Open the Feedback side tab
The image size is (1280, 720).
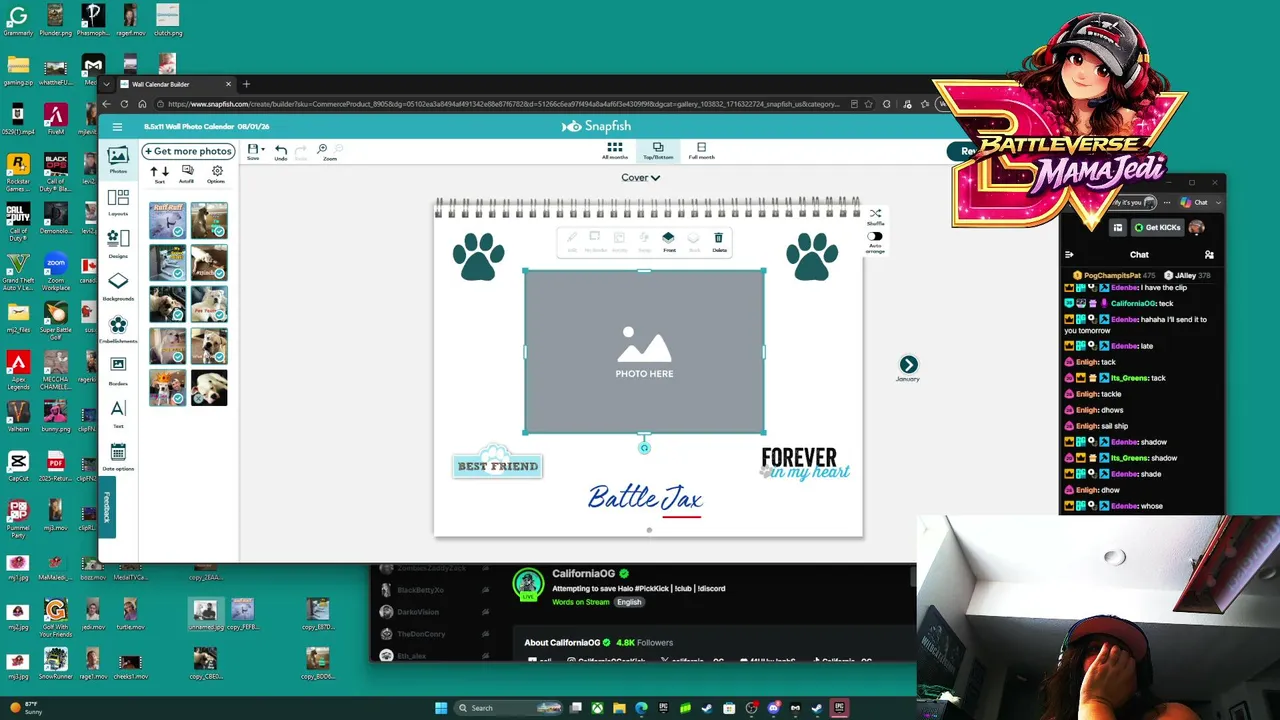tap(107, 507)
